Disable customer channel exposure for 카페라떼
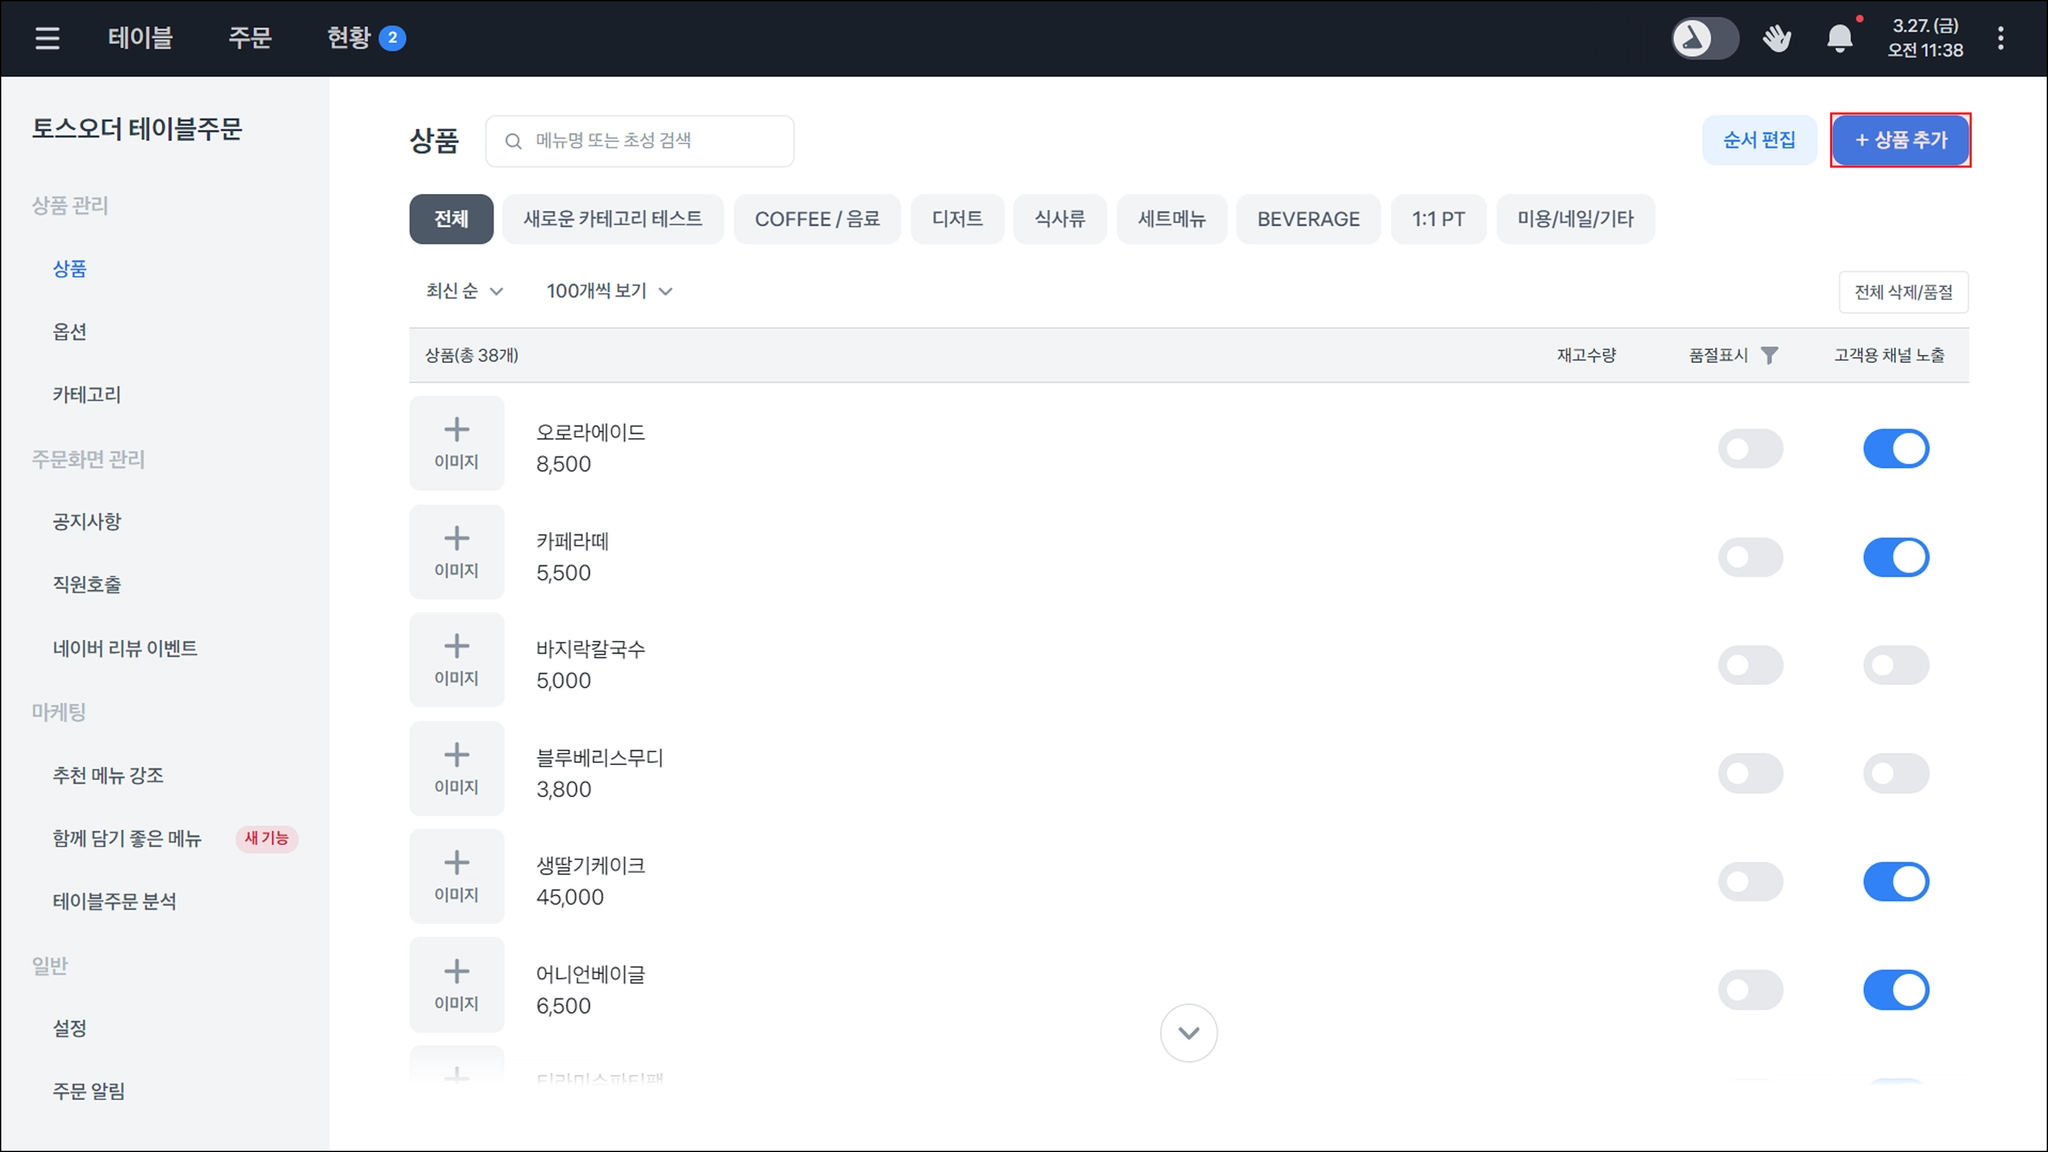2048x1152 pixels. pos(1895,557)
